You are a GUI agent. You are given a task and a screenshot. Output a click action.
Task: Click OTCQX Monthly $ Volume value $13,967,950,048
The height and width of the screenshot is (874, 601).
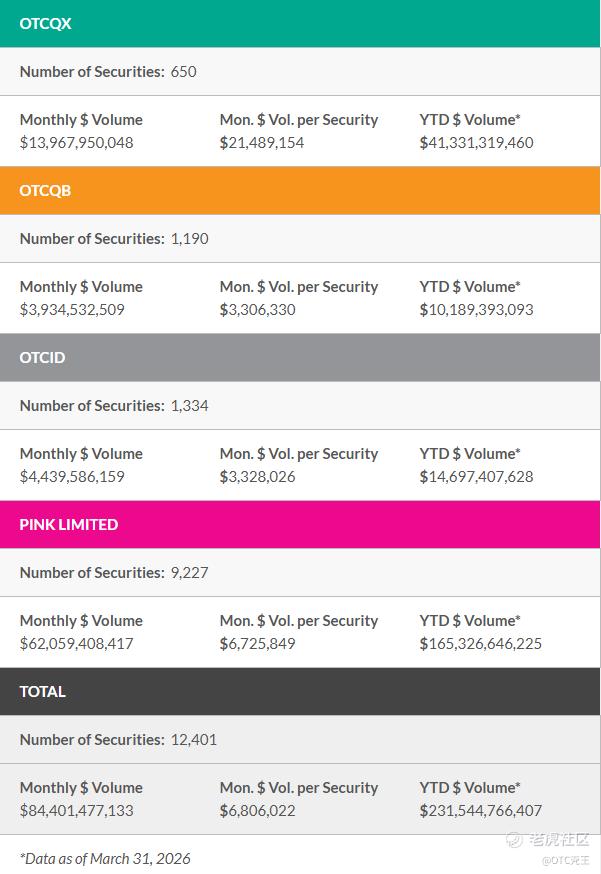(x=77, y=142)
